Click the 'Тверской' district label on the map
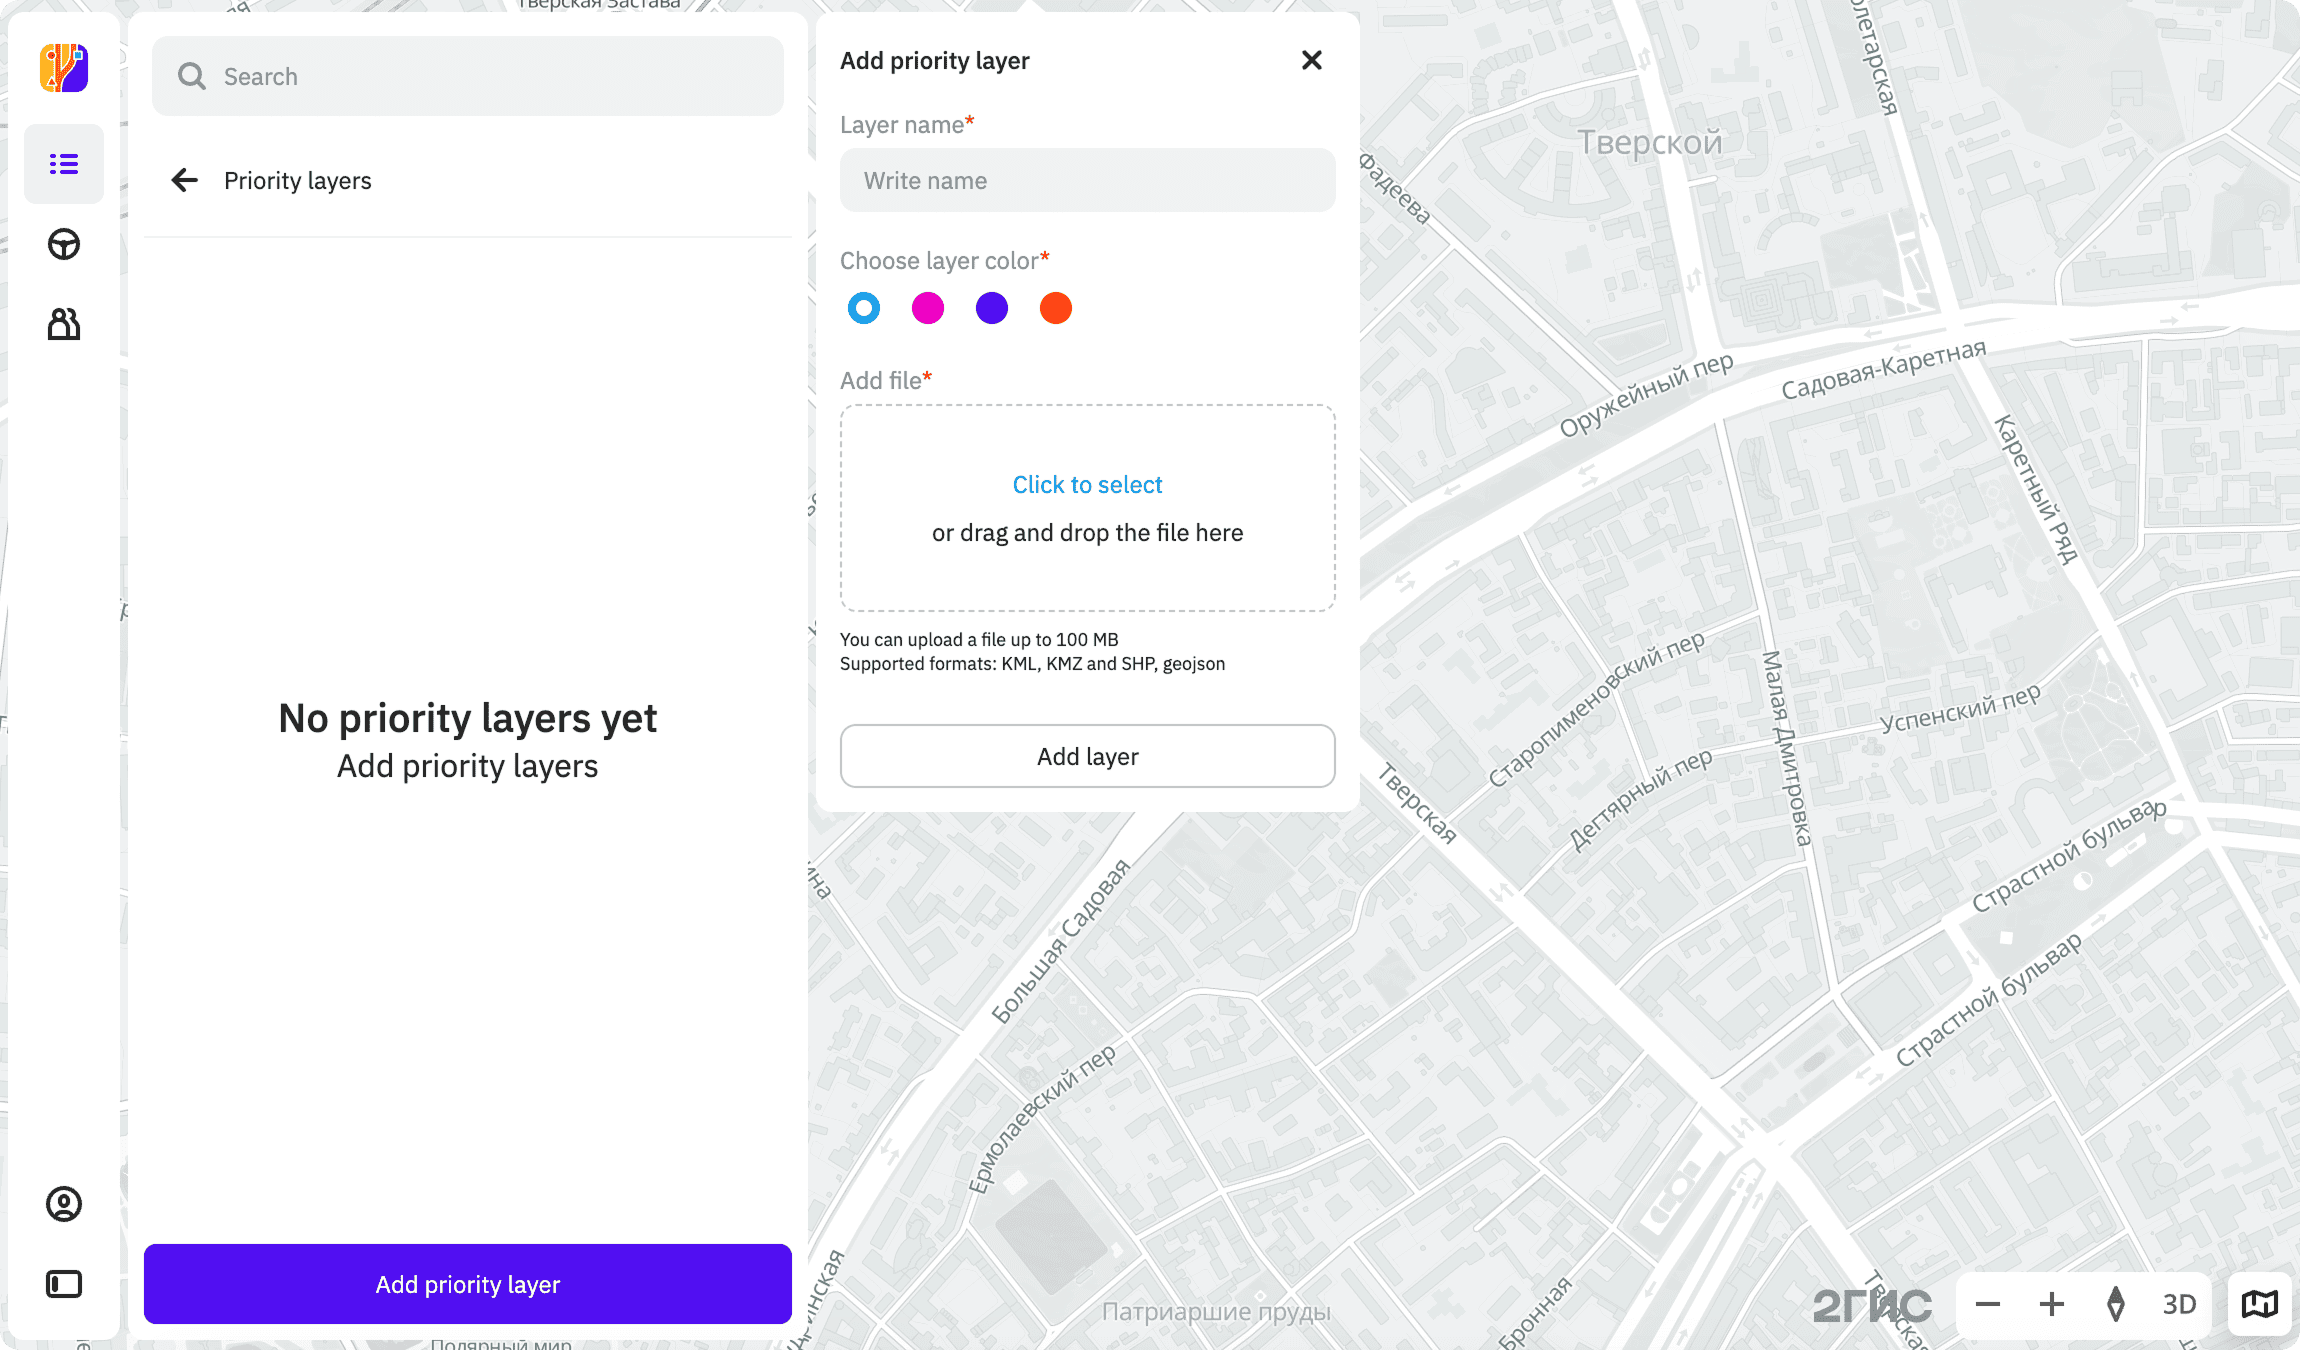The image size is (2300, 1350). 1650,142
